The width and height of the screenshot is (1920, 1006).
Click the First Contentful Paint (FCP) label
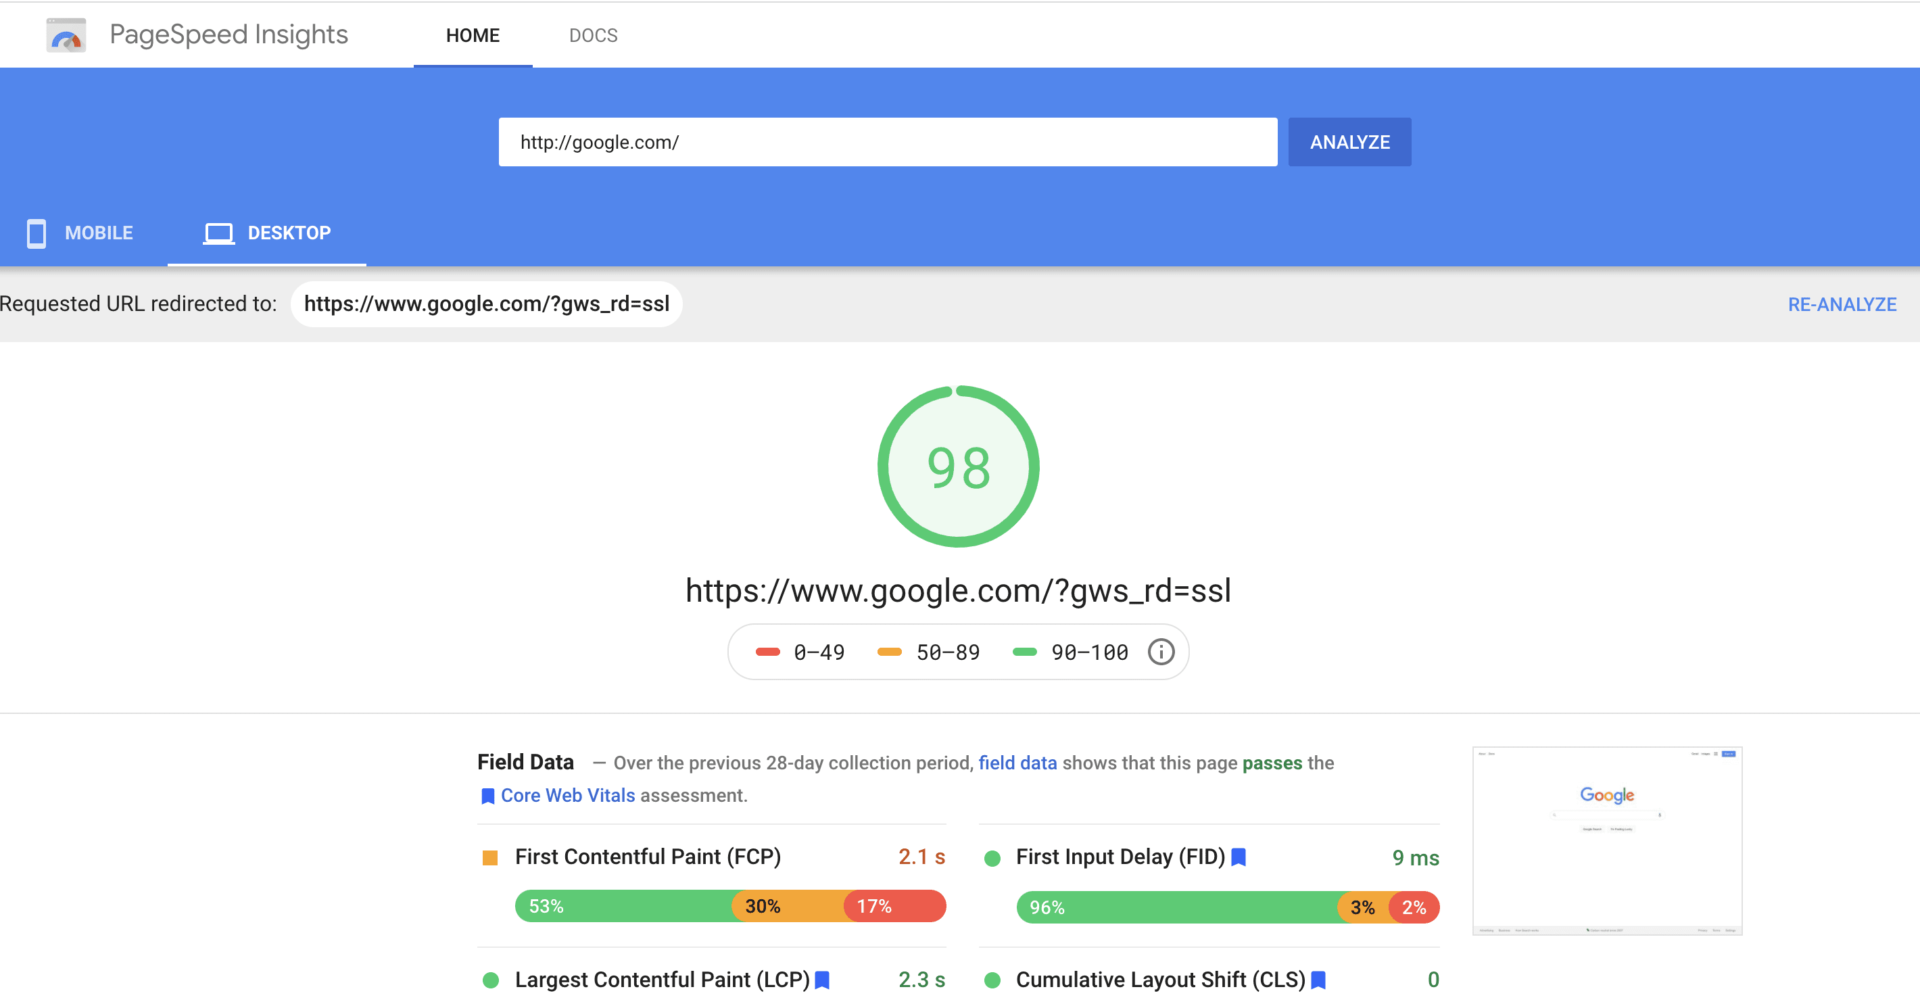(648, 857)
